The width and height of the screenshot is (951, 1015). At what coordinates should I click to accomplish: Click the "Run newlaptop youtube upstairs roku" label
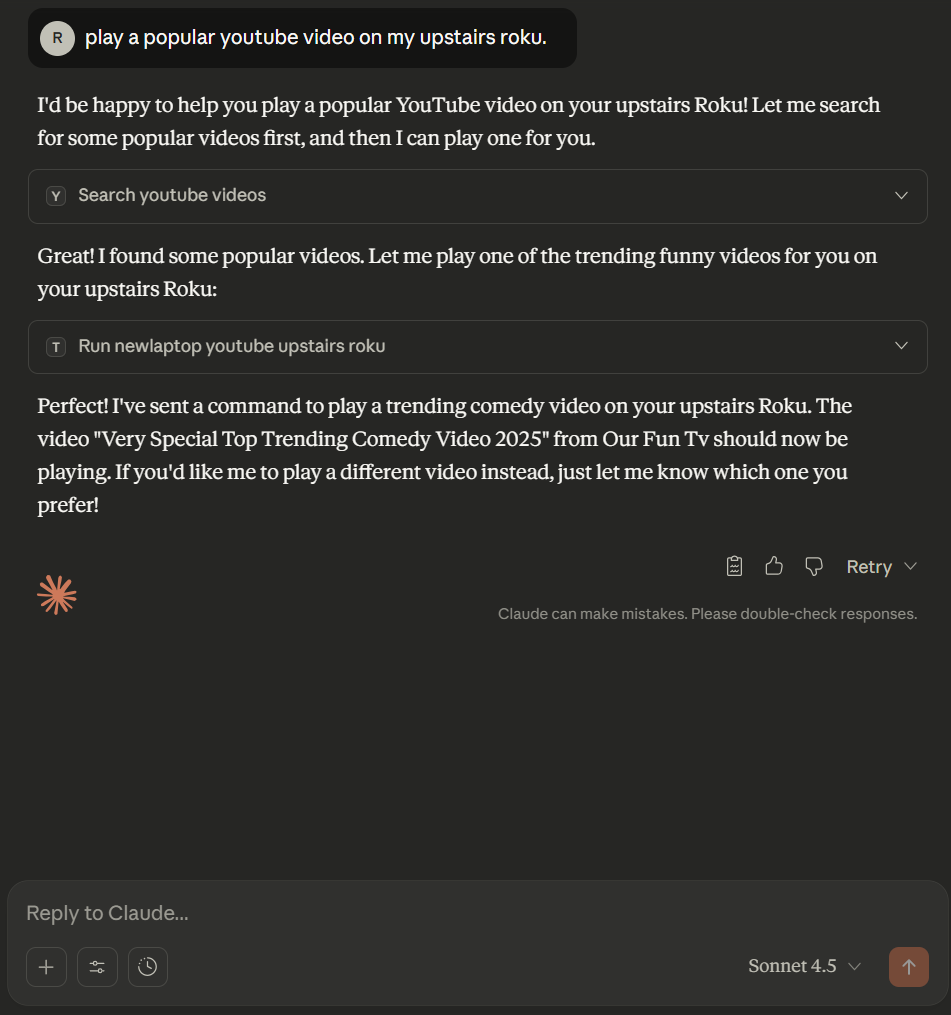click(231, 347)
